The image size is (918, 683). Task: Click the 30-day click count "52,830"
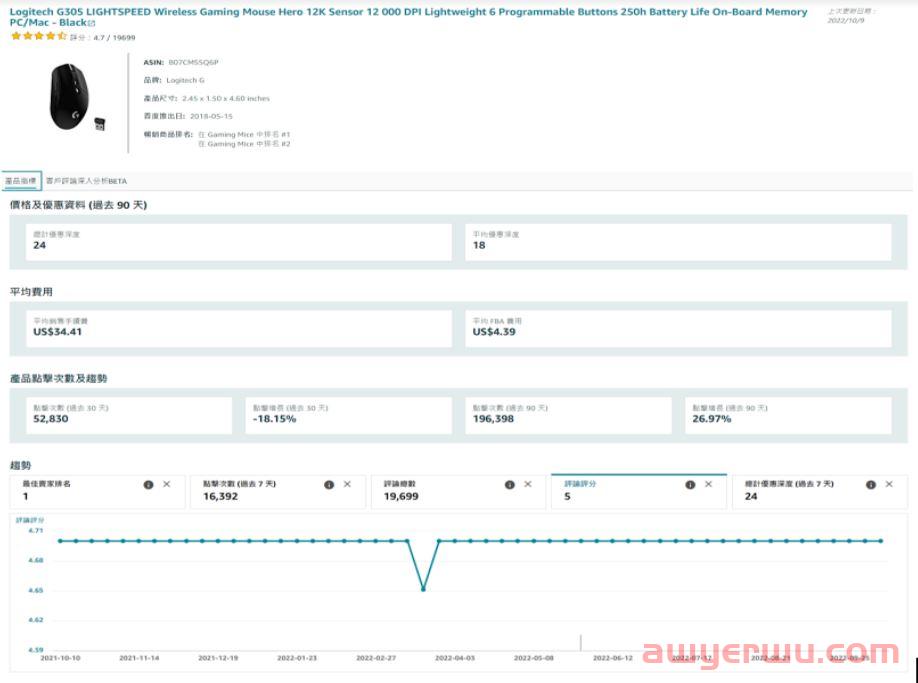(x=51, y=418)
